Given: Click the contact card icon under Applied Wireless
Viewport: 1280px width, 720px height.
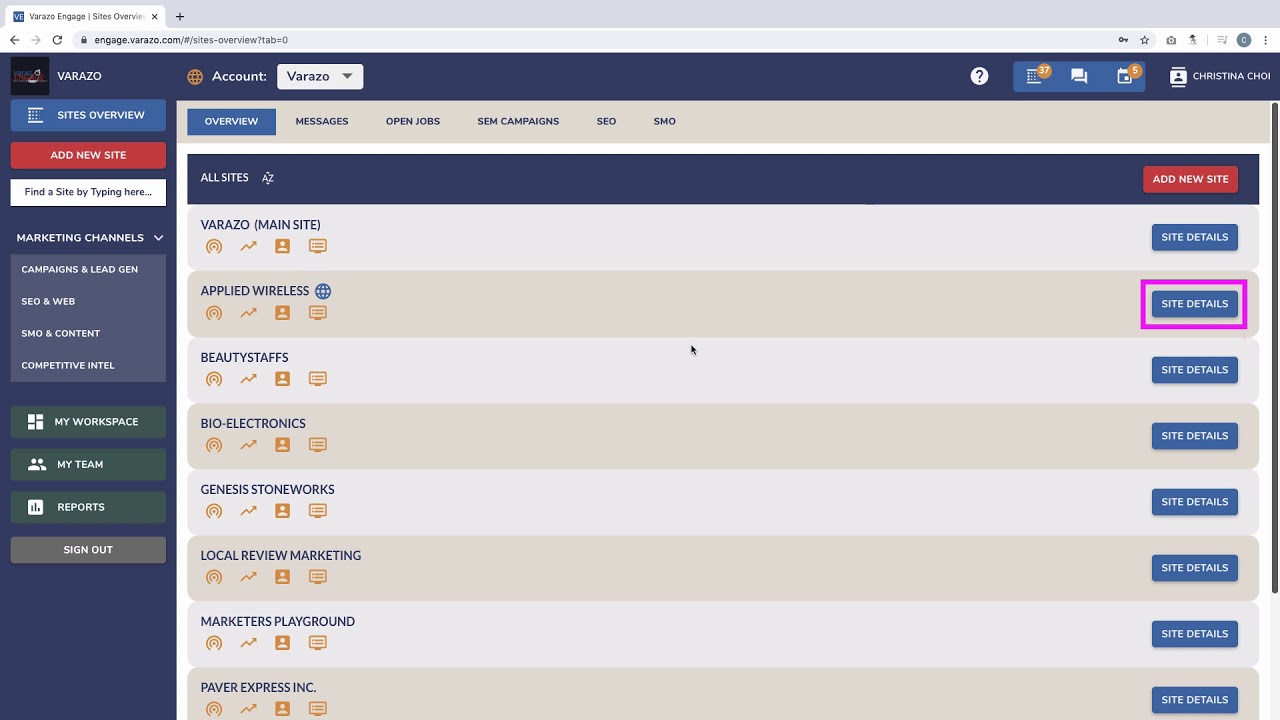Looking at the screenshot, I should coord(283,312).
